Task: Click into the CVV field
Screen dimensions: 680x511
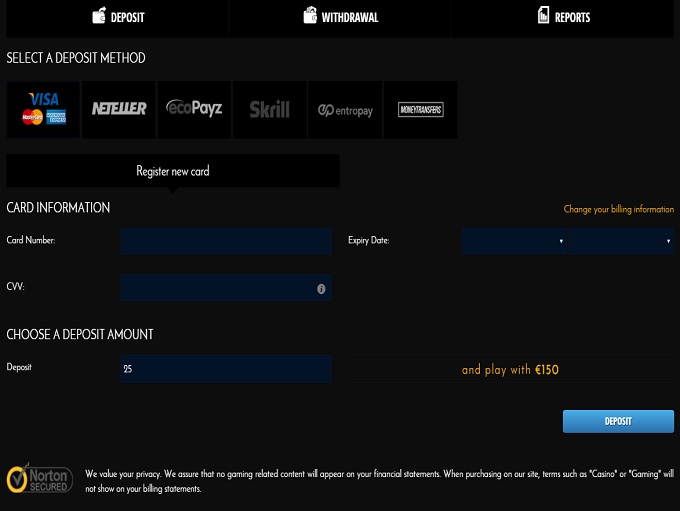Action: pos(216,289)
